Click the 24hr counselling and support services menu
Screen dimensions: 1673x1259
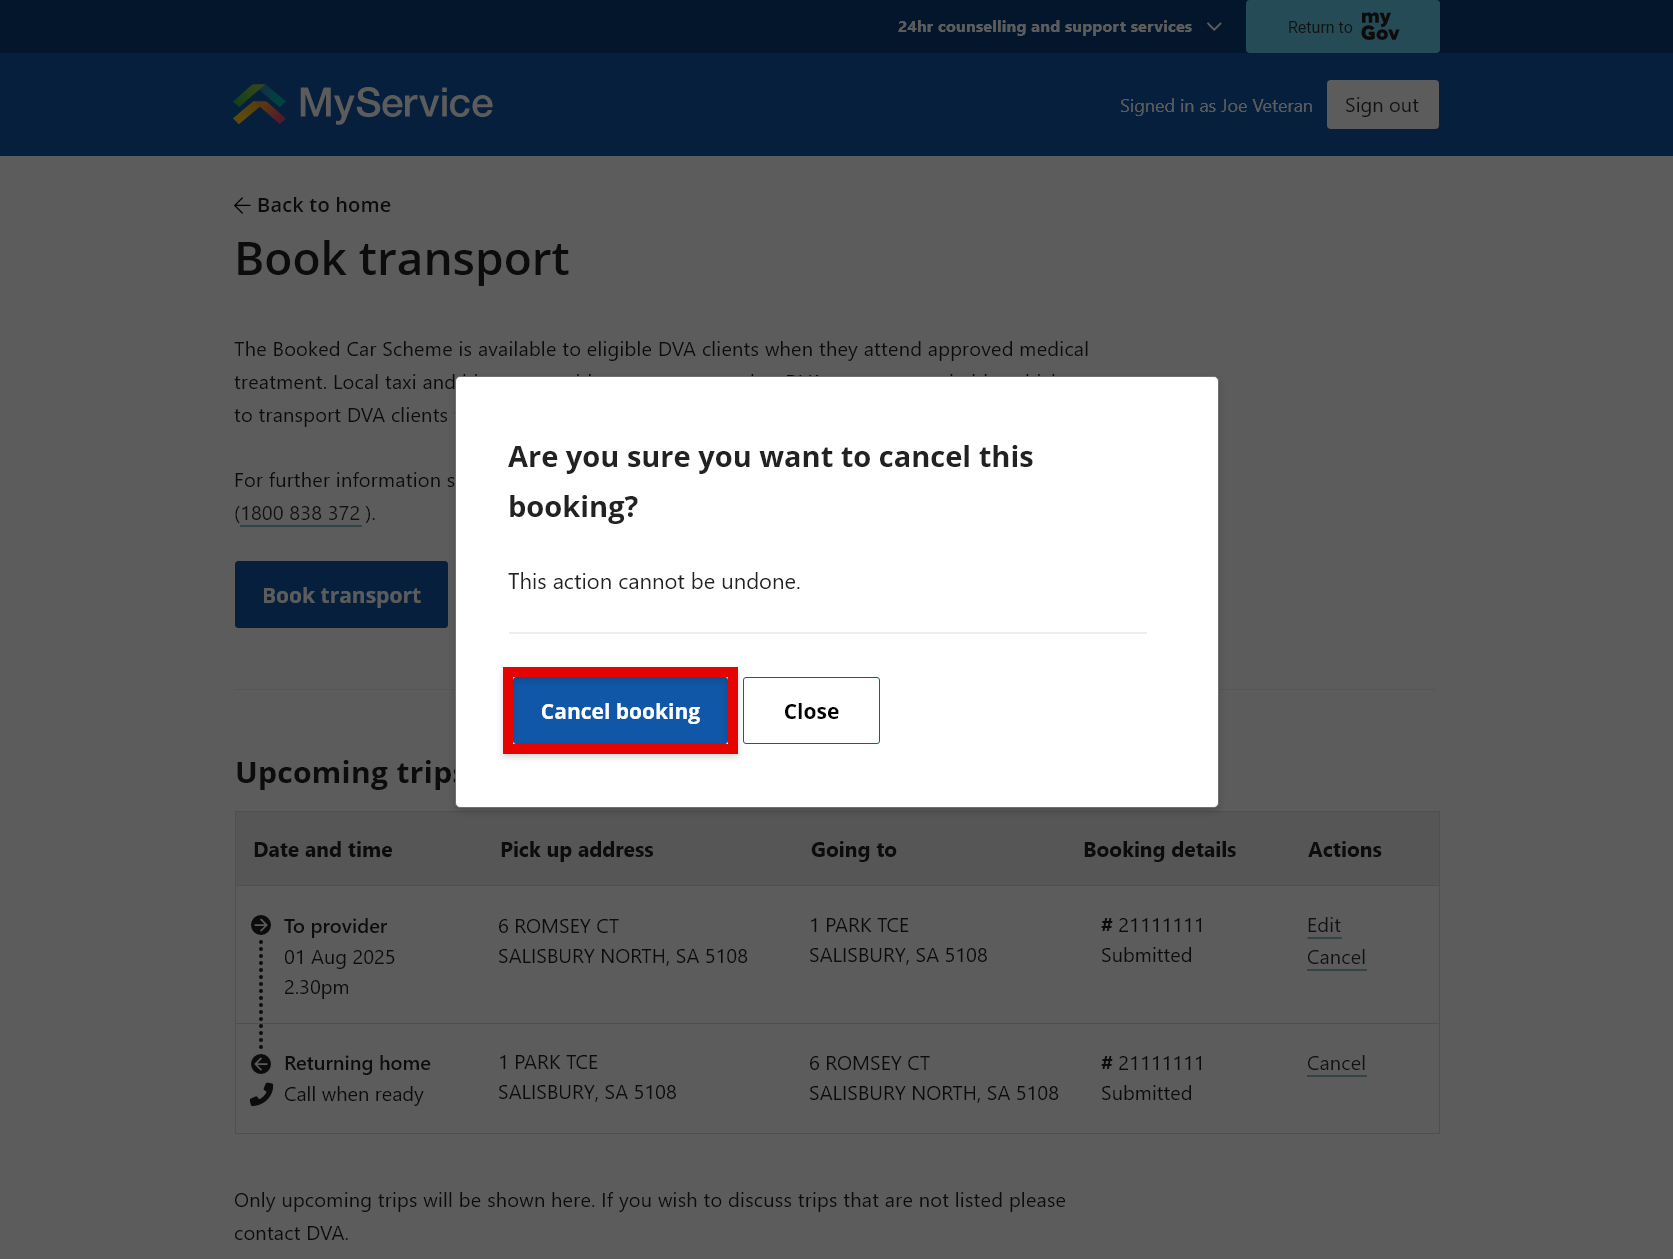point(1044,26)
